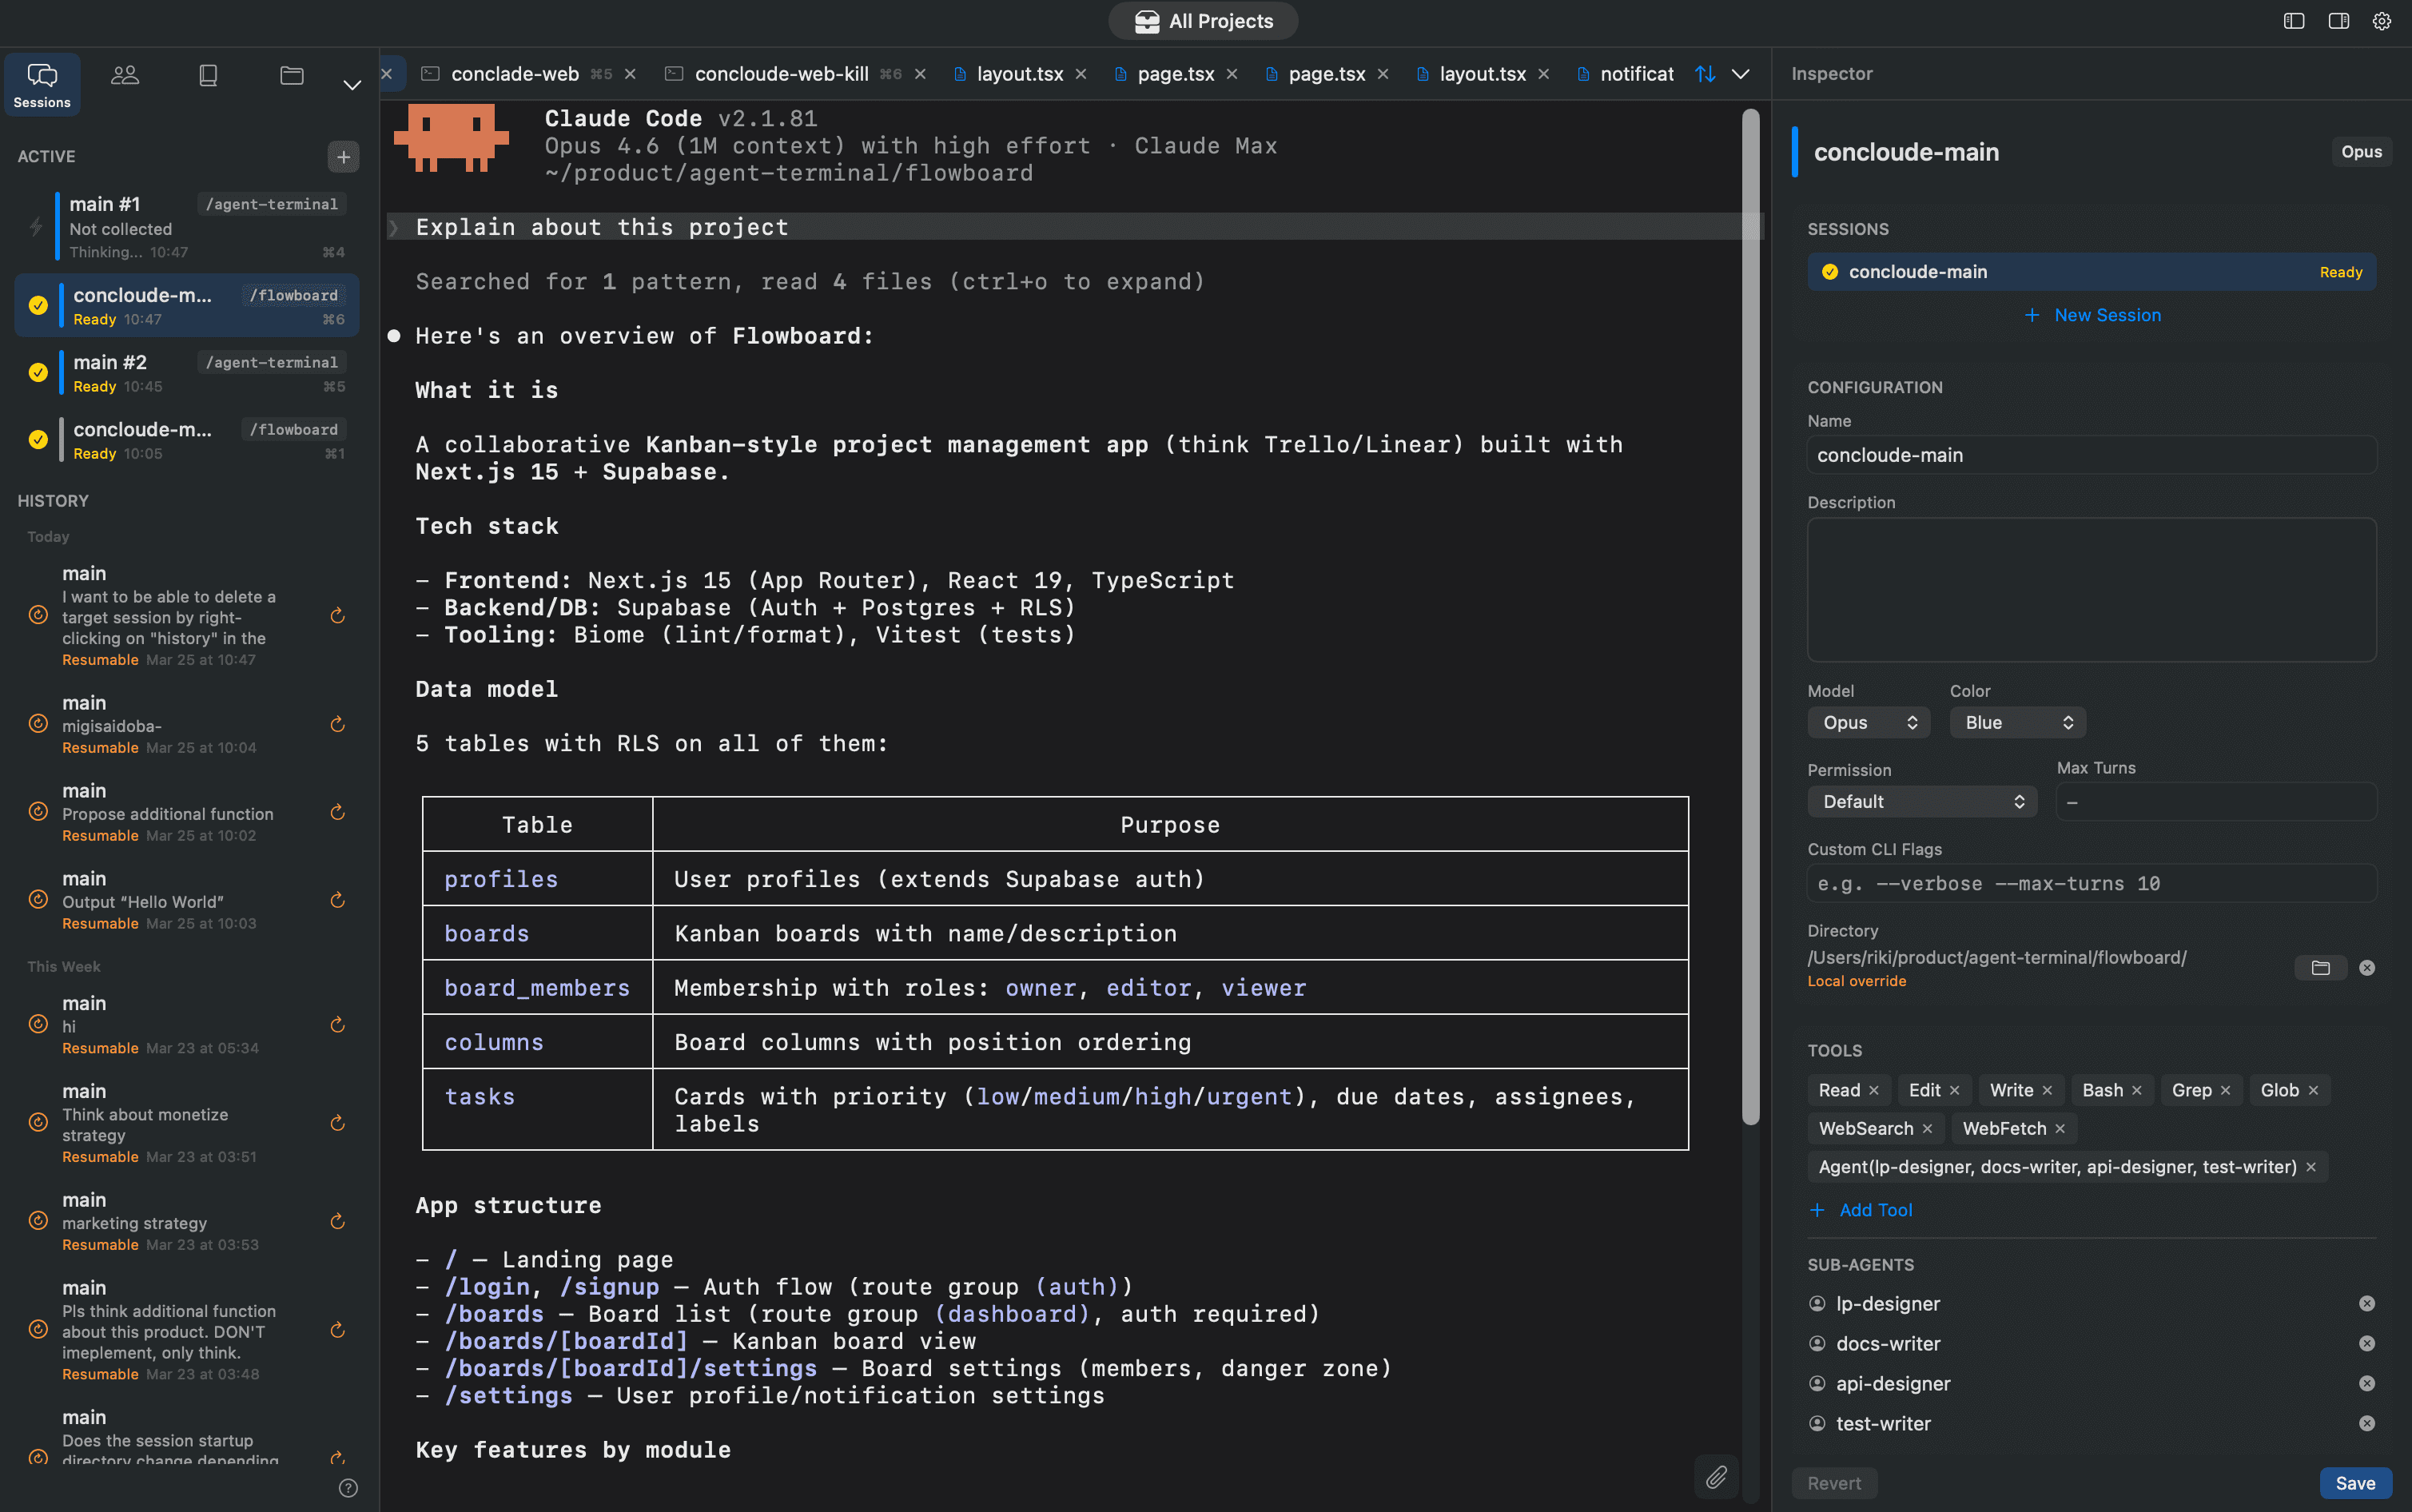
Task: Open the folder icon in the sidebar toolbar
Action: [290, 74]
